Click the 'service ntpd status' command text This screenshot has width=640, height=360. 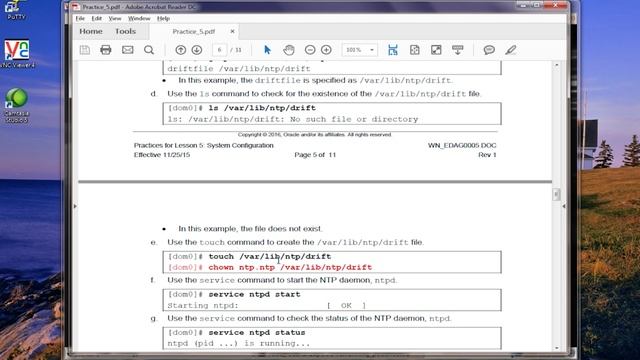257,333
